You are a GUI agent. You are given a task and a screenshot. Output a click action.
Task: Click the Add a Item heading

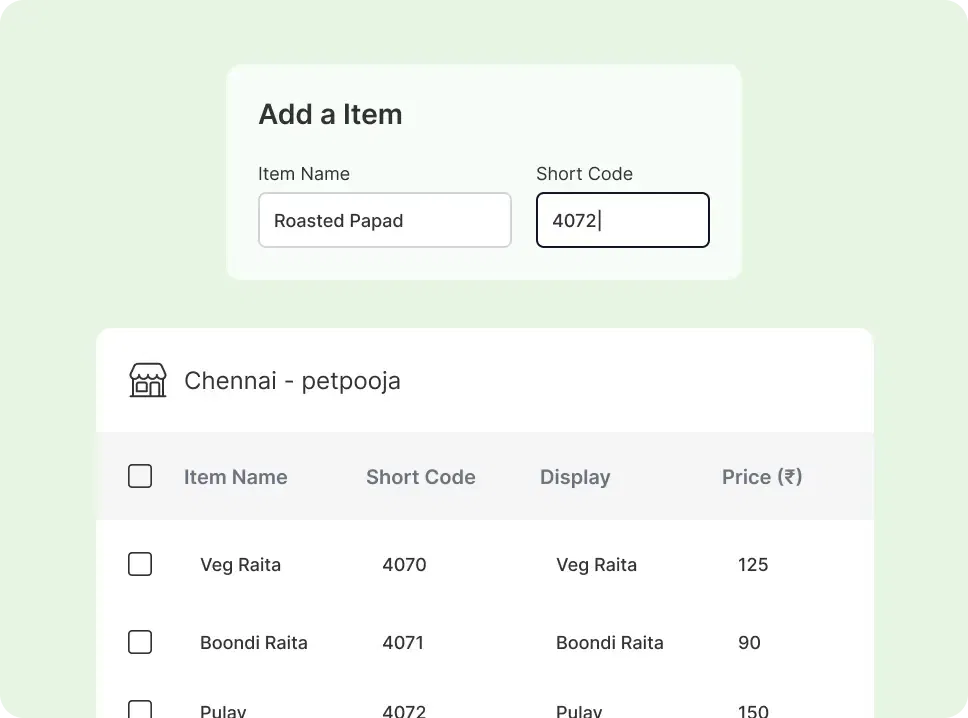(330, 114)
